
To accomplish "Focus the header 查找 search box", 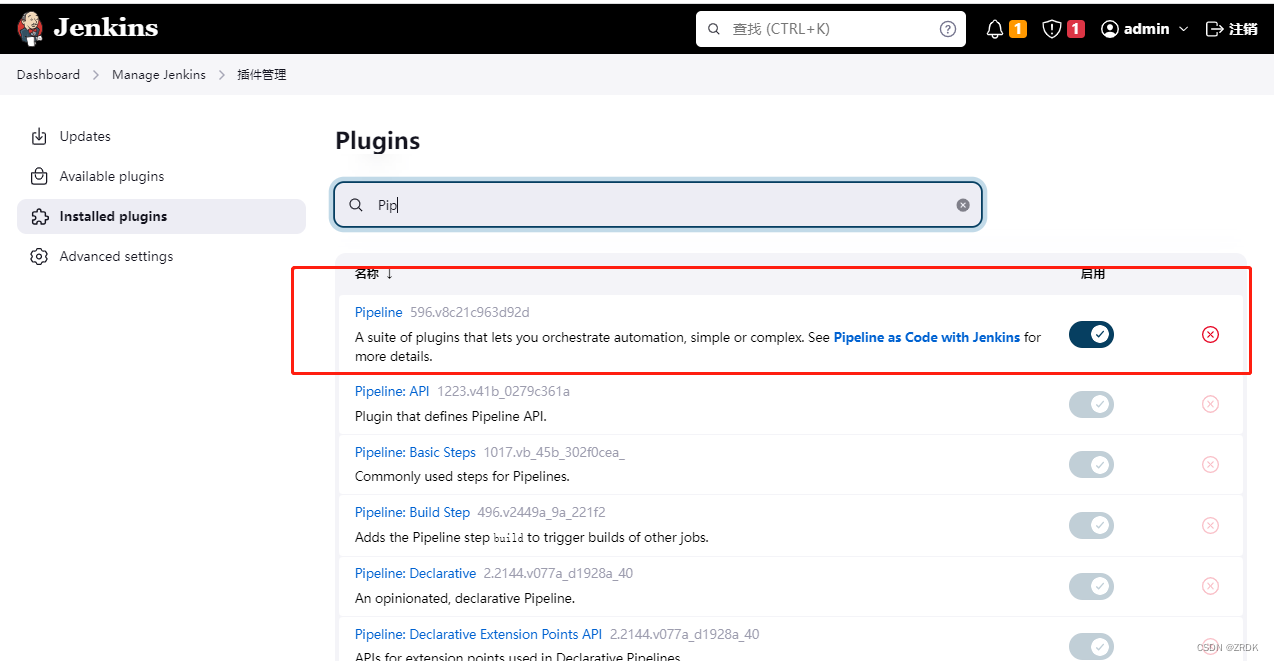I will (831, 29).
